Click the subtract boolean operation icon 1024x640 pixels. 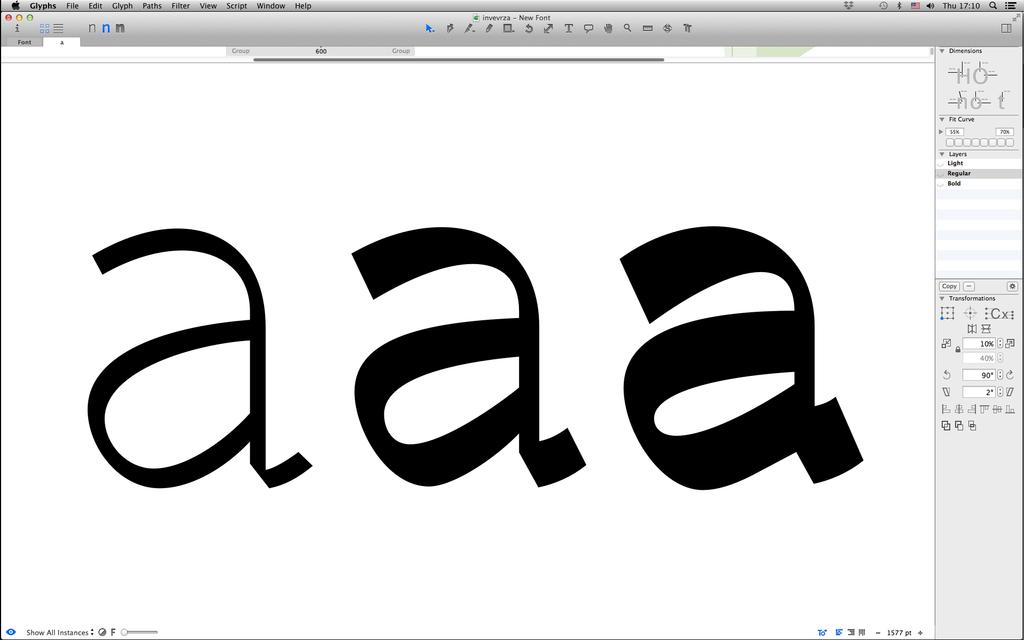click(959, 426)
